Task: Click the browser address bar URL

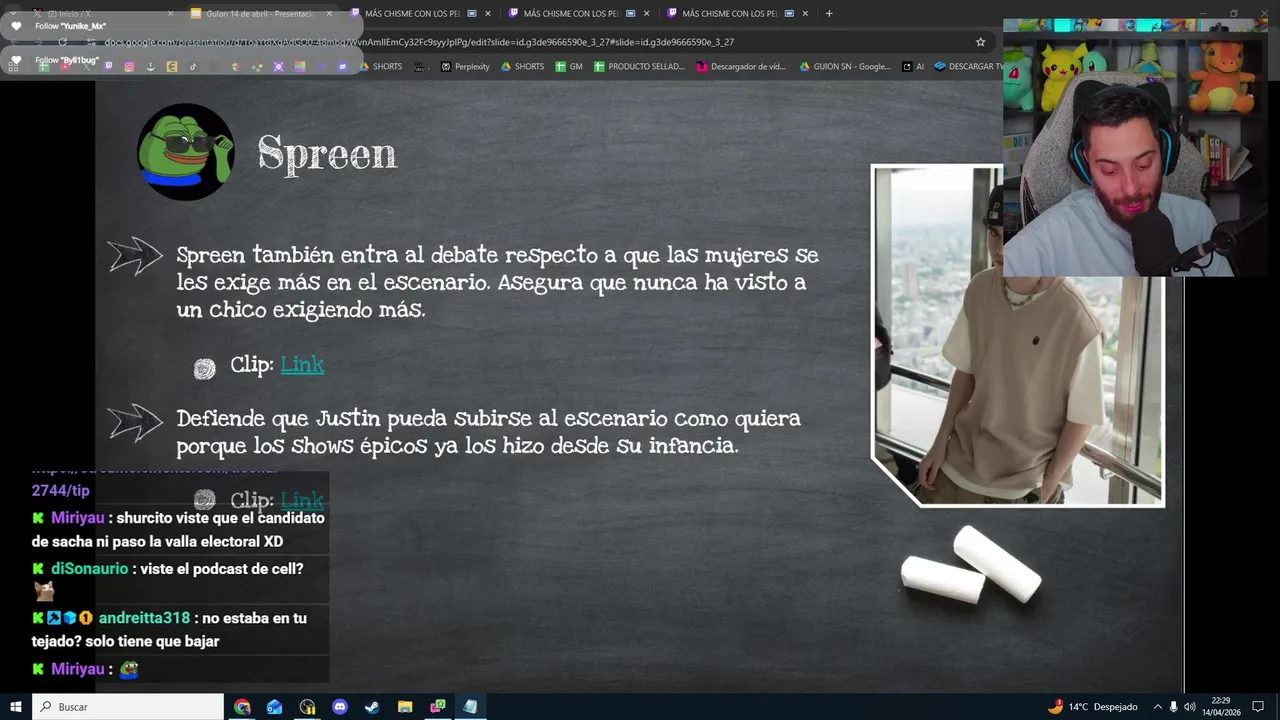Action: point(420,42)
